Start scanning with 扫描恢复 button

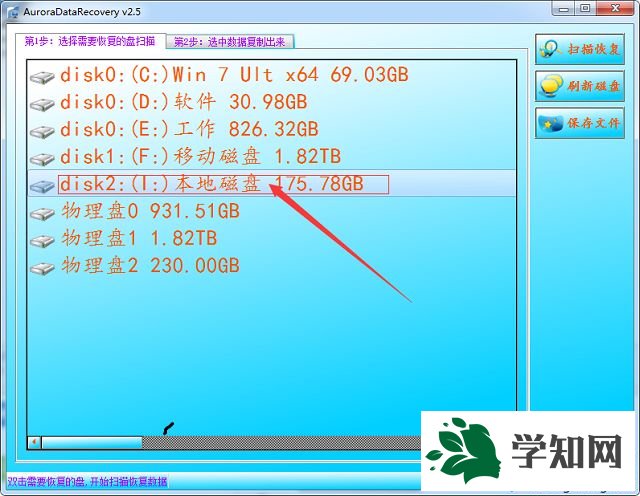point(580,49)
